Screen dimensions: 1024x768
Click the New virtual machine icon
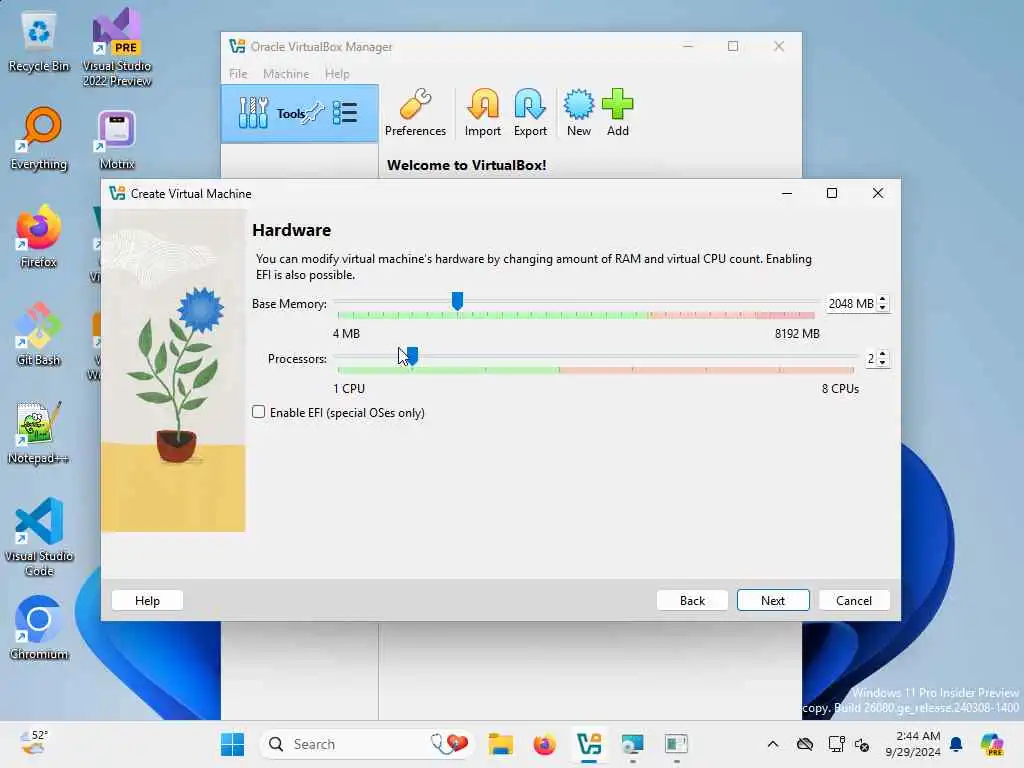(x=579, y=104)
